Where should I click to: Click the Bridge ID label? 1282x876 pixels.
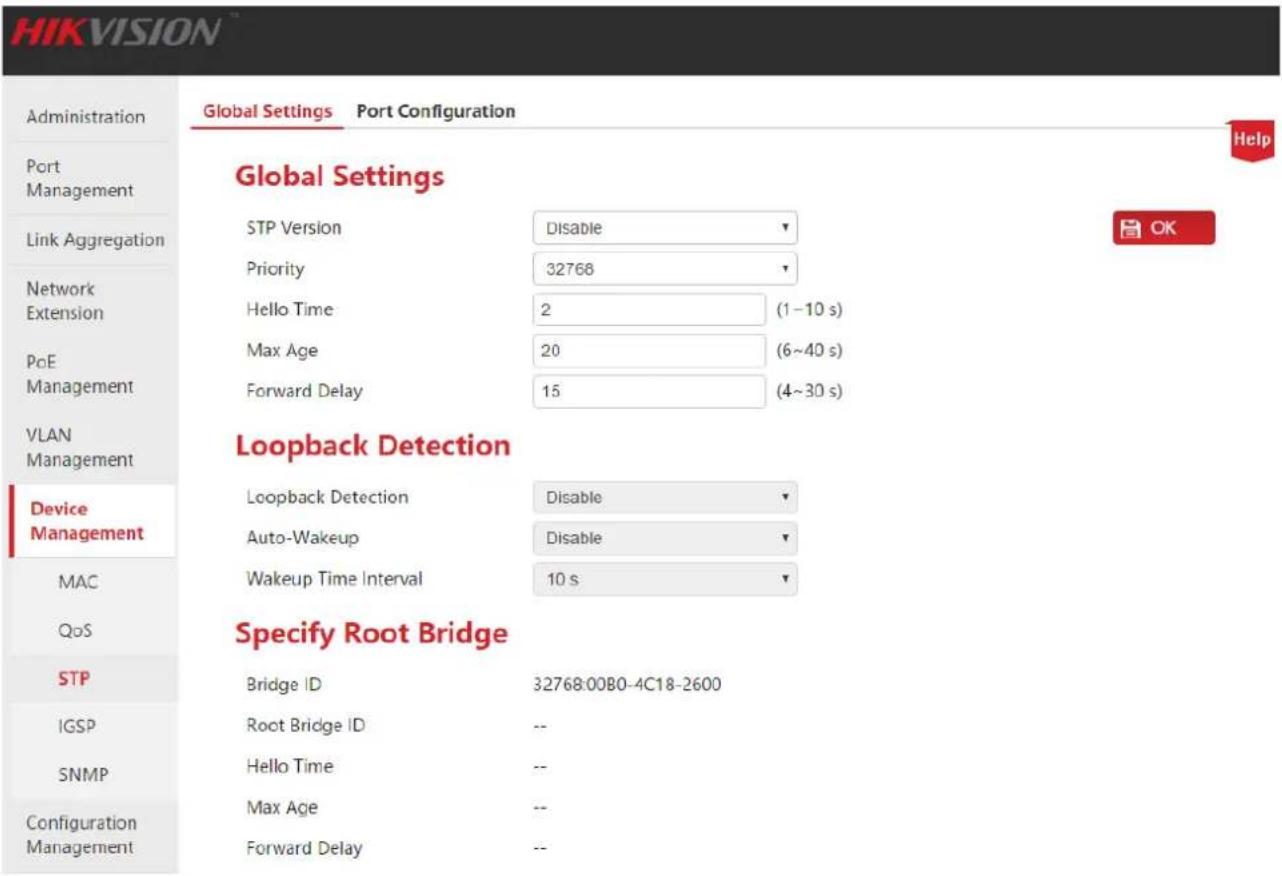click(x=285, y=685)
